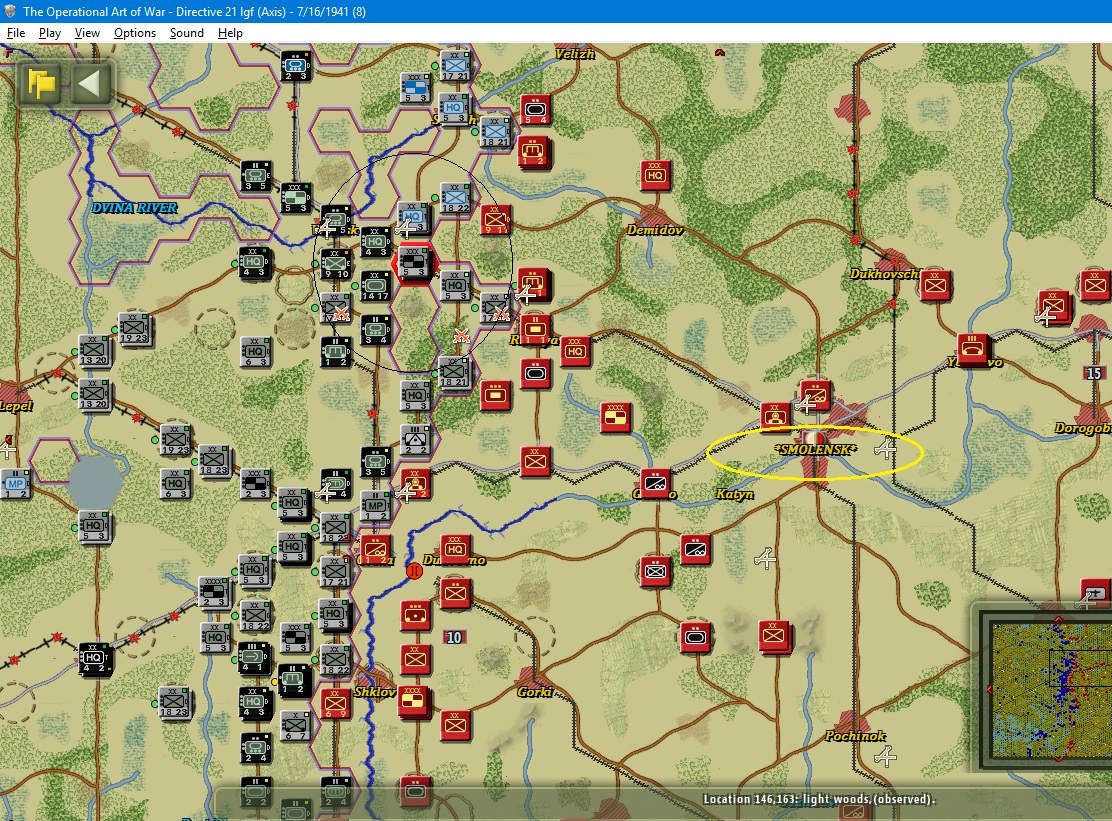Select the red XXX HQ north of Demidov
Image resolution: width=1112 pixels, height=821 pixels.
coord(655,175)
